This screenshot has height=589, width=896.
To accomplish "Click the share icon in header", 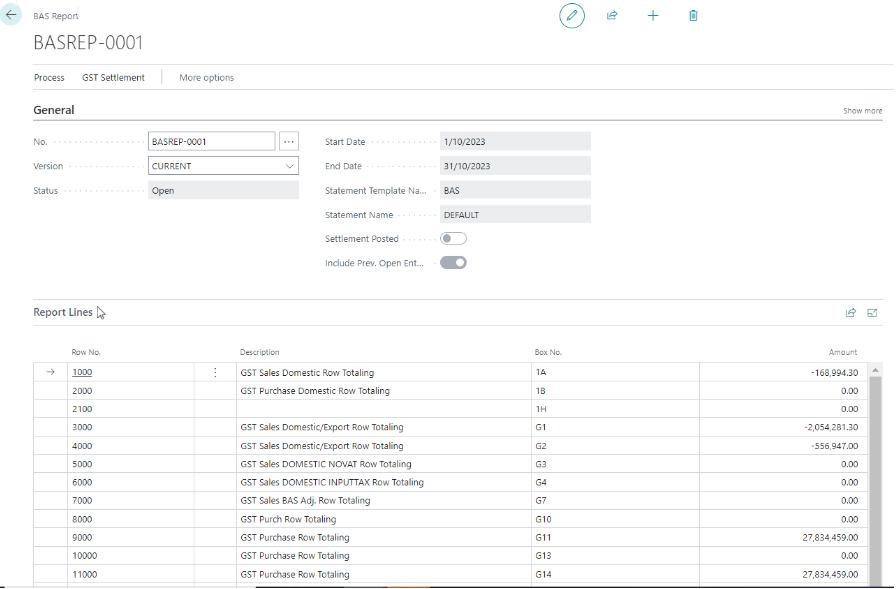I will pyautogui.click(x=613, y=16).
